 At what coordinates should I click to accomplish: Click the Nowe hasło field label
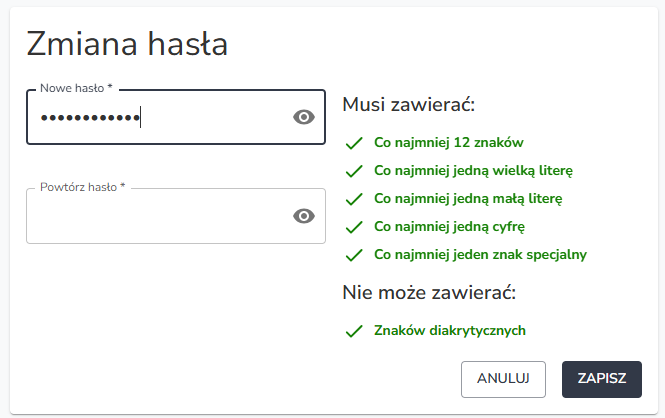76,88
